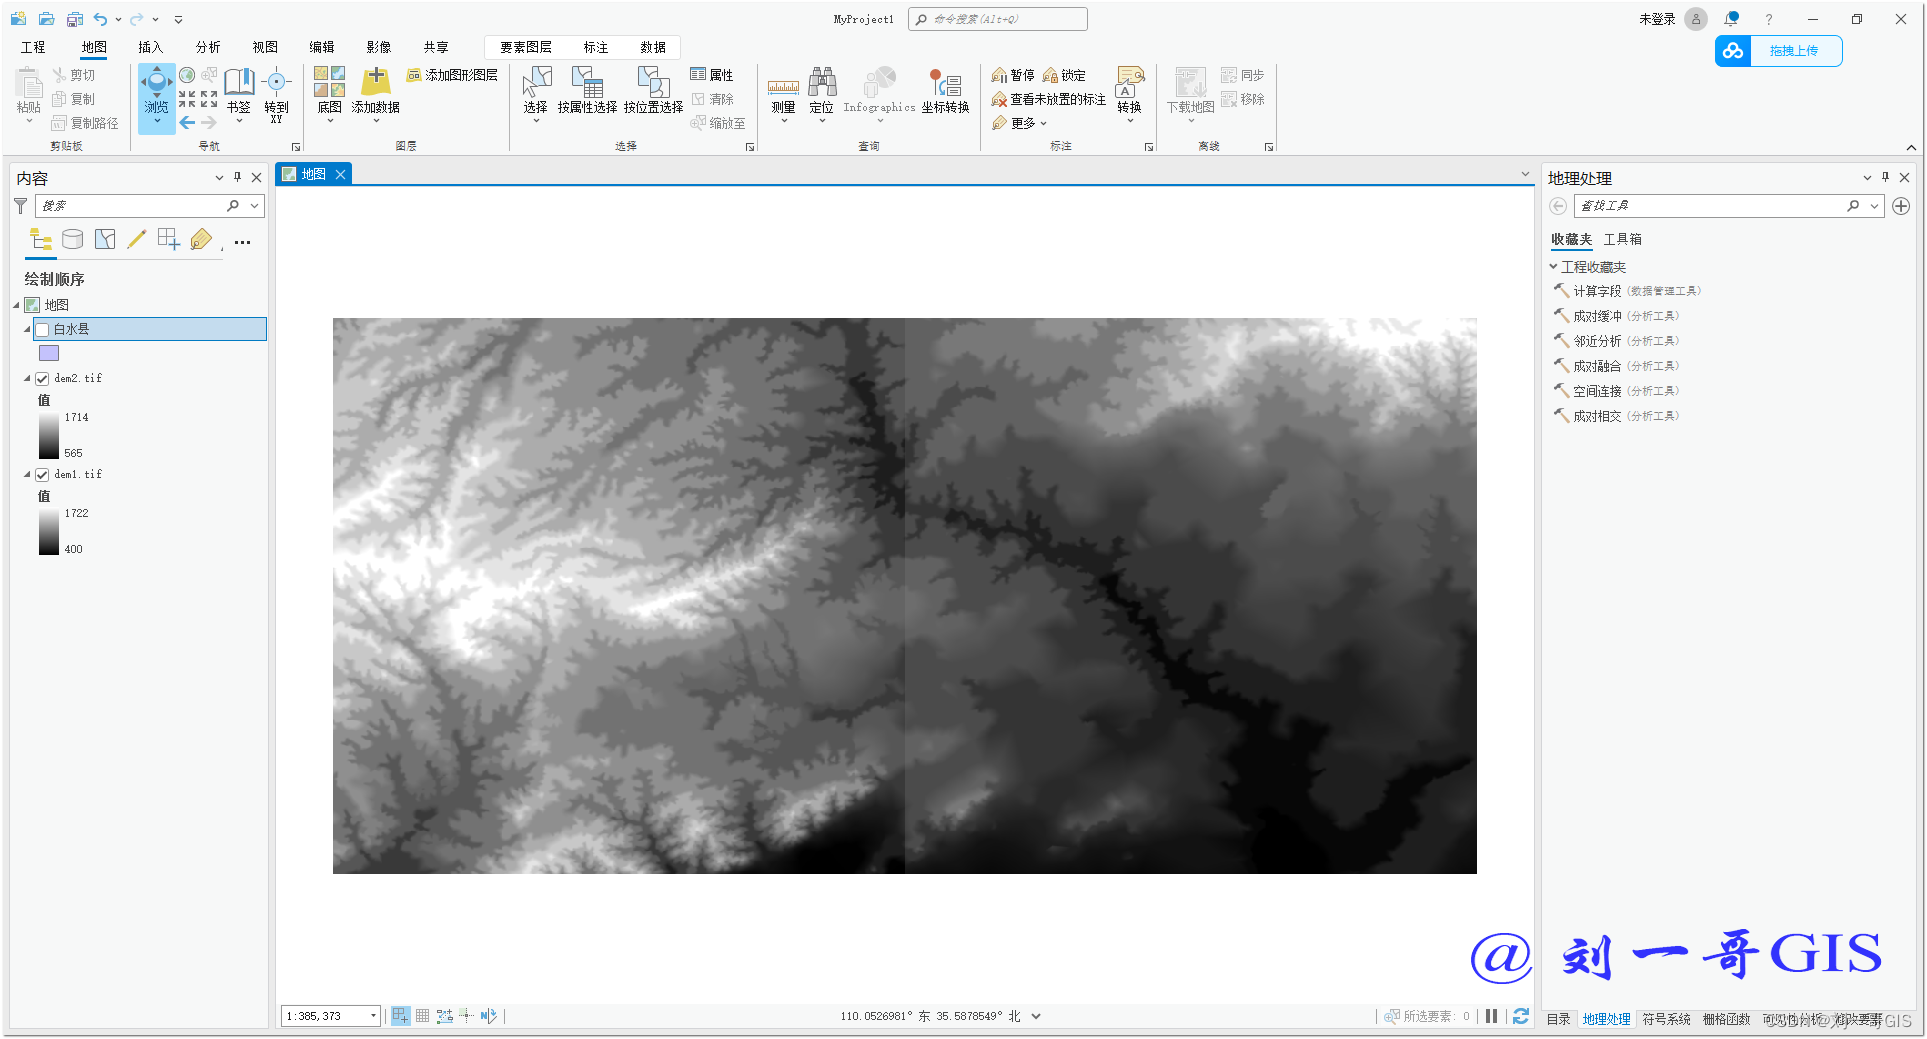This screenshot has height=1039, width=1927.
Task: Switch Contents to list by selection
Action: (105, 240)
